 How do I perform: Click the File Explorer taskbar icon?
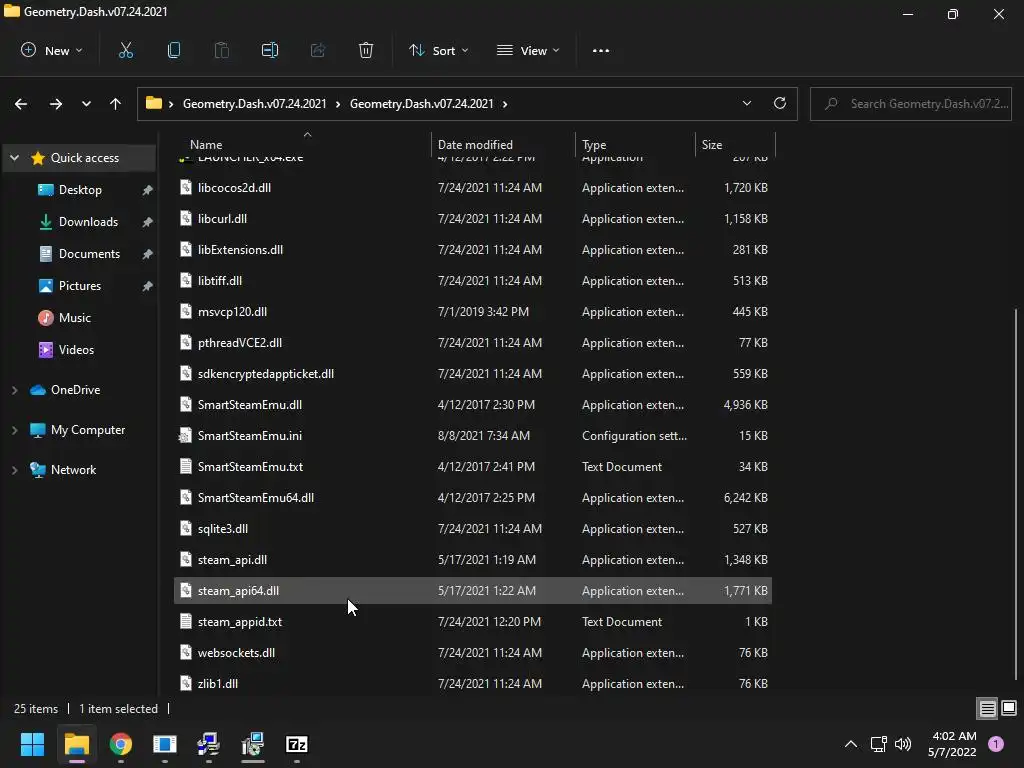coord(76,744)
